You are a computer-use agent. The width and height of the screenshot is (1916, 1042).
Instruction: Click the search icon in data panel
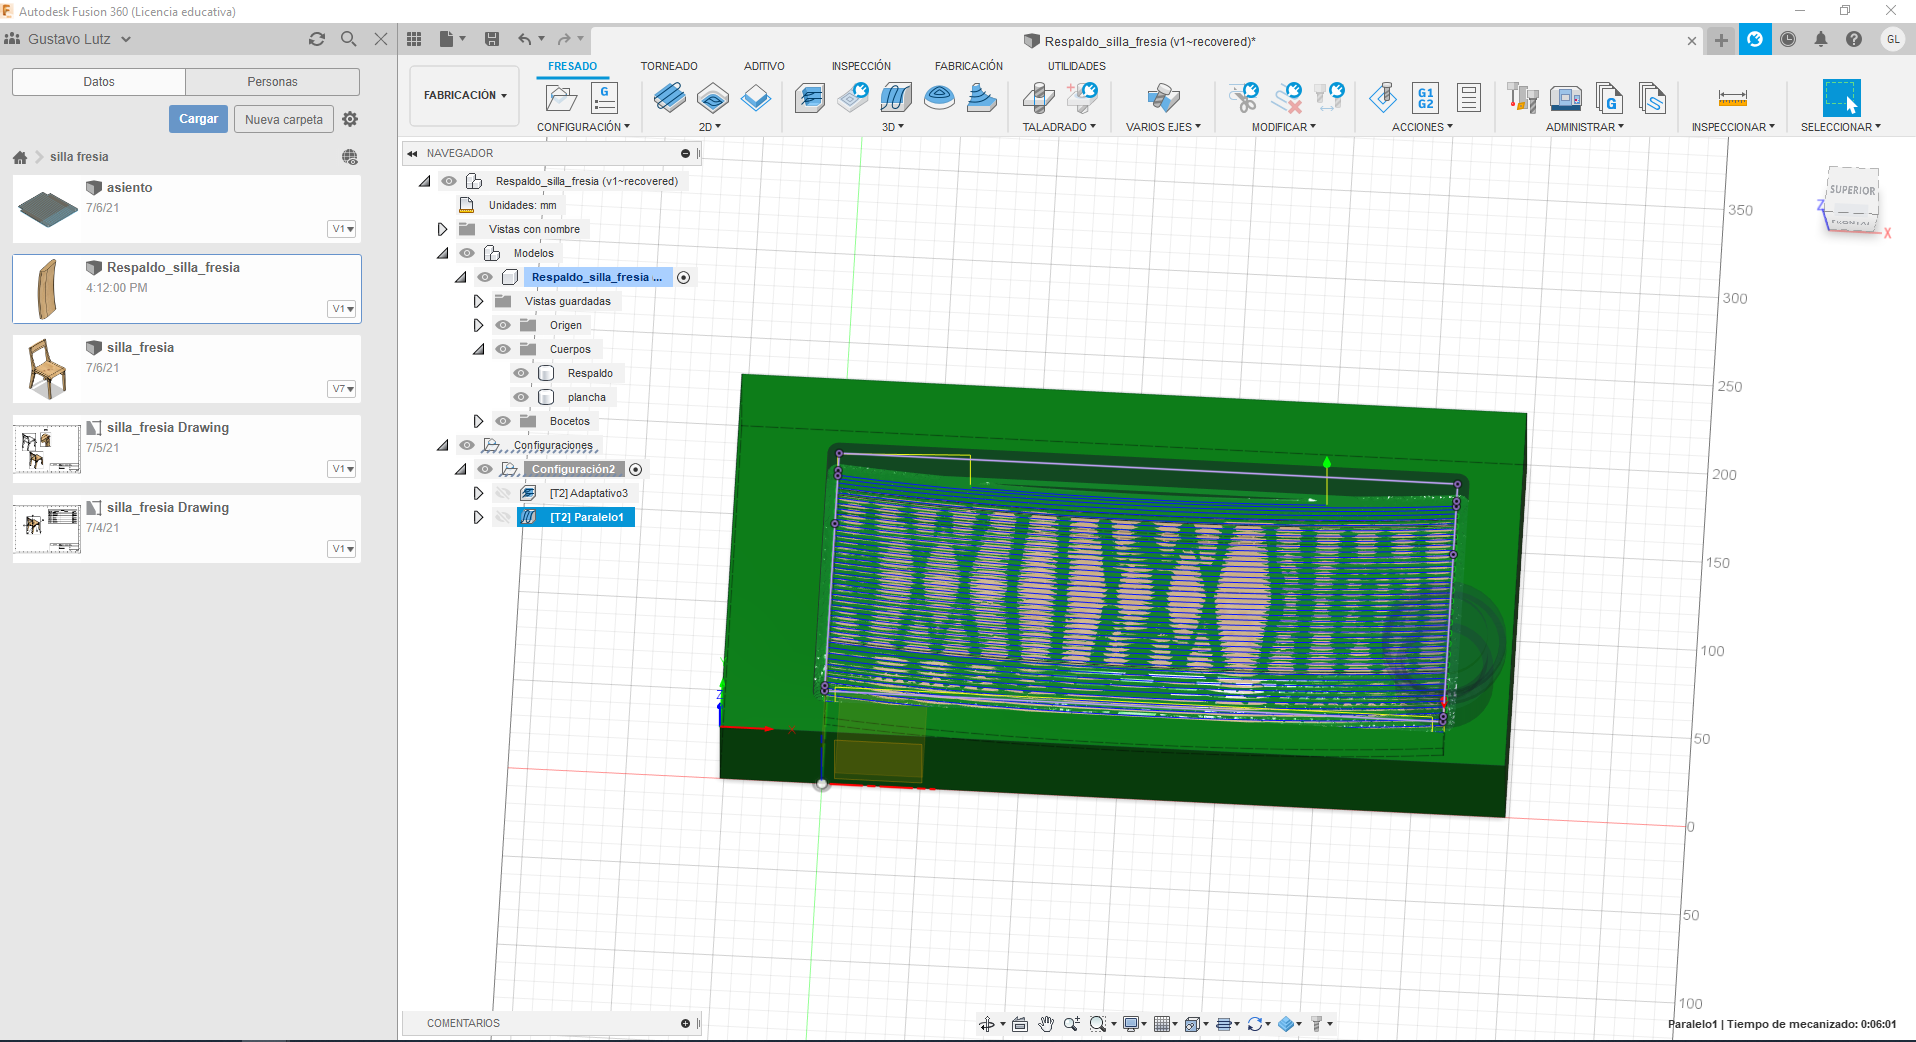[x=349, y=39]
